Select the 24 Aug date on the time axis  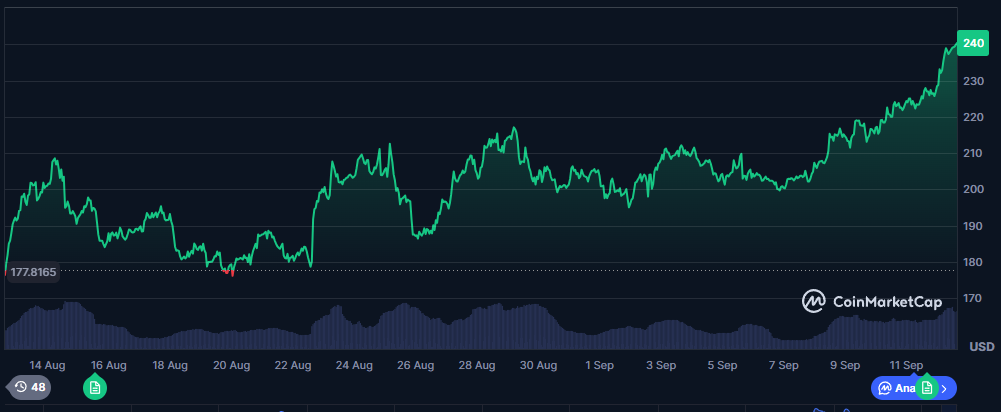click(x=354, y=365)
